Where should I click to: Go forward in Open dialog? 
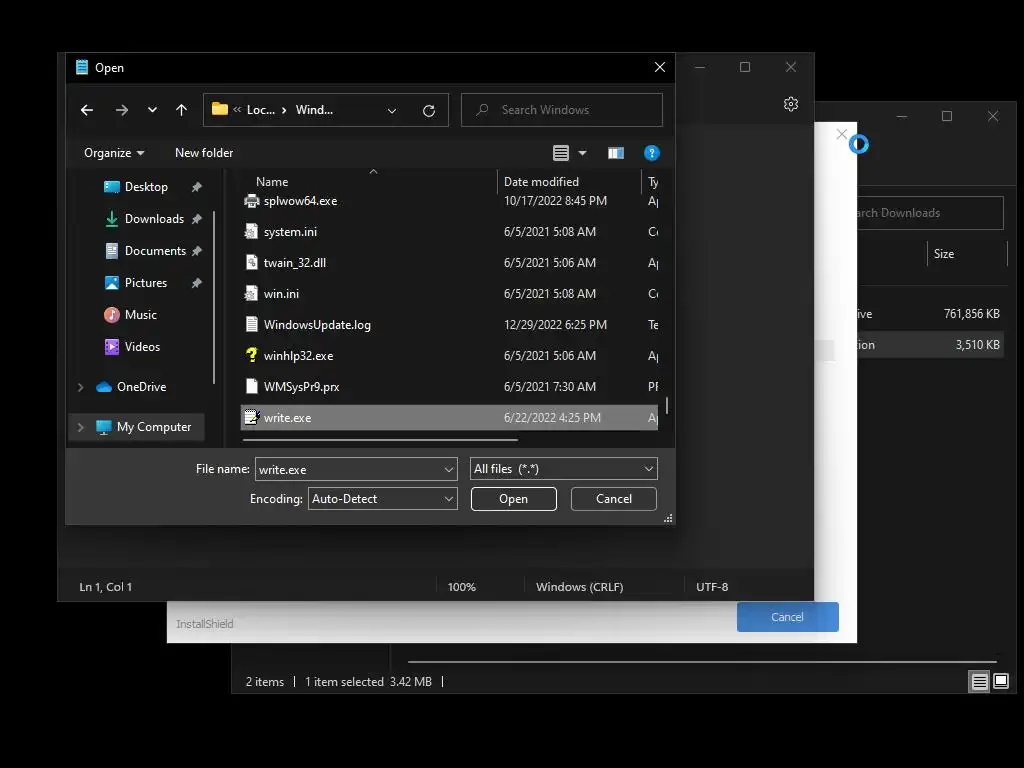pyautogui.click(x=122, y=110)
